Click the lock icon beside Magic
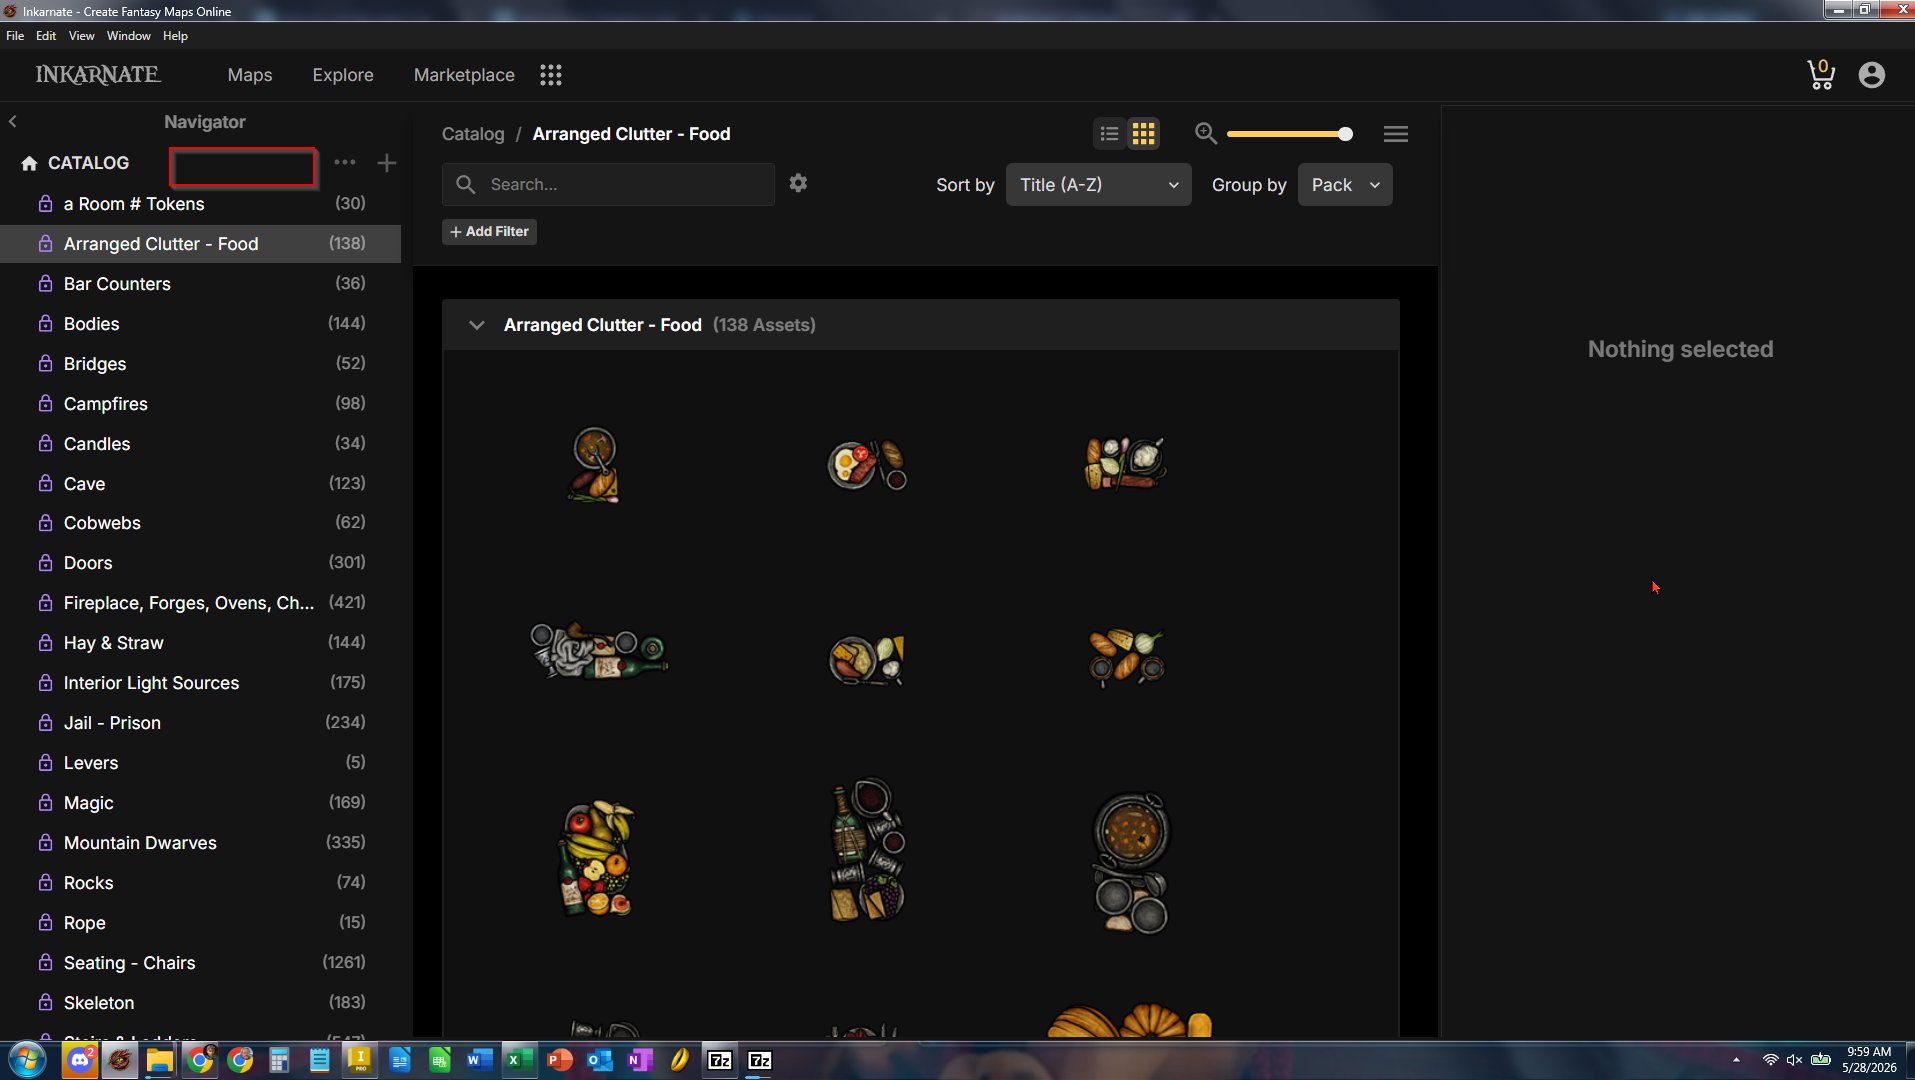Image resolution: width=1915 pixels, height=1080 pixels. coord(45,802)
